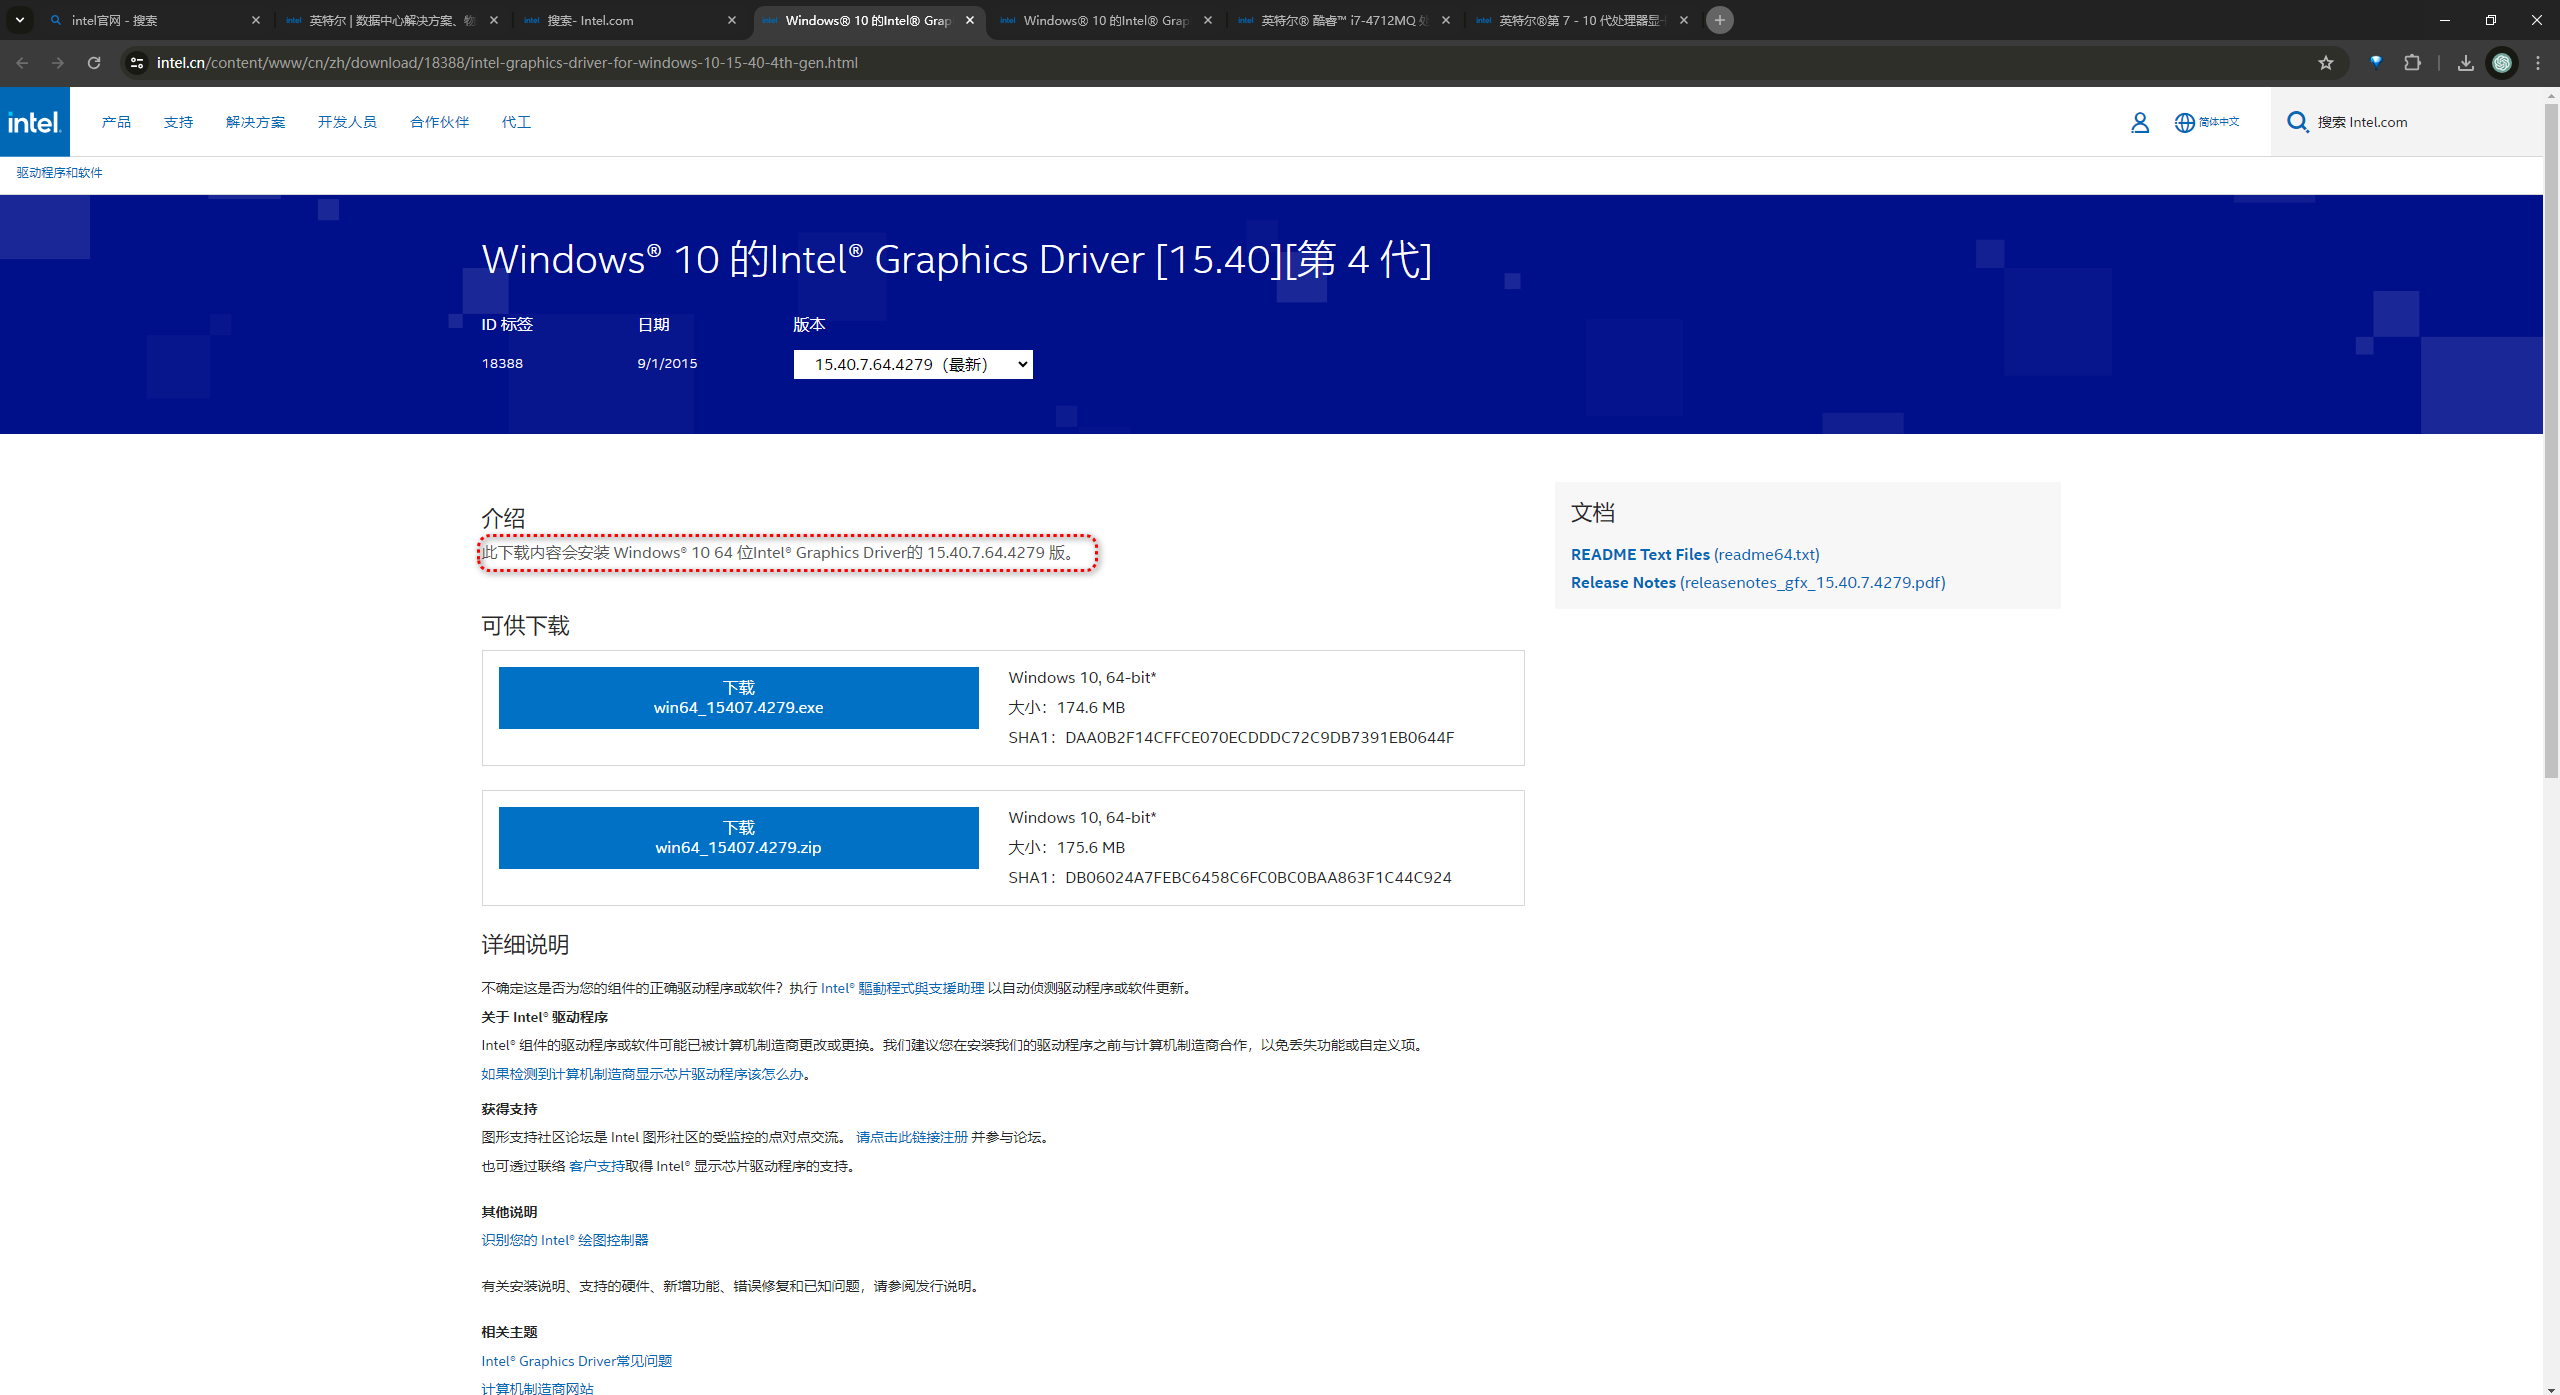Open the Chrome downloads icon
This screenshot has width=2560, height=1395.
point(2465,63)
